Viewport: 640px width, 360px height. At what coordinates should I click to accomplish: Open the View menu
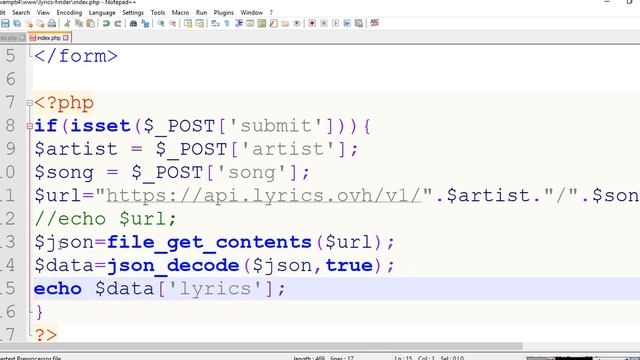point(43,13)
